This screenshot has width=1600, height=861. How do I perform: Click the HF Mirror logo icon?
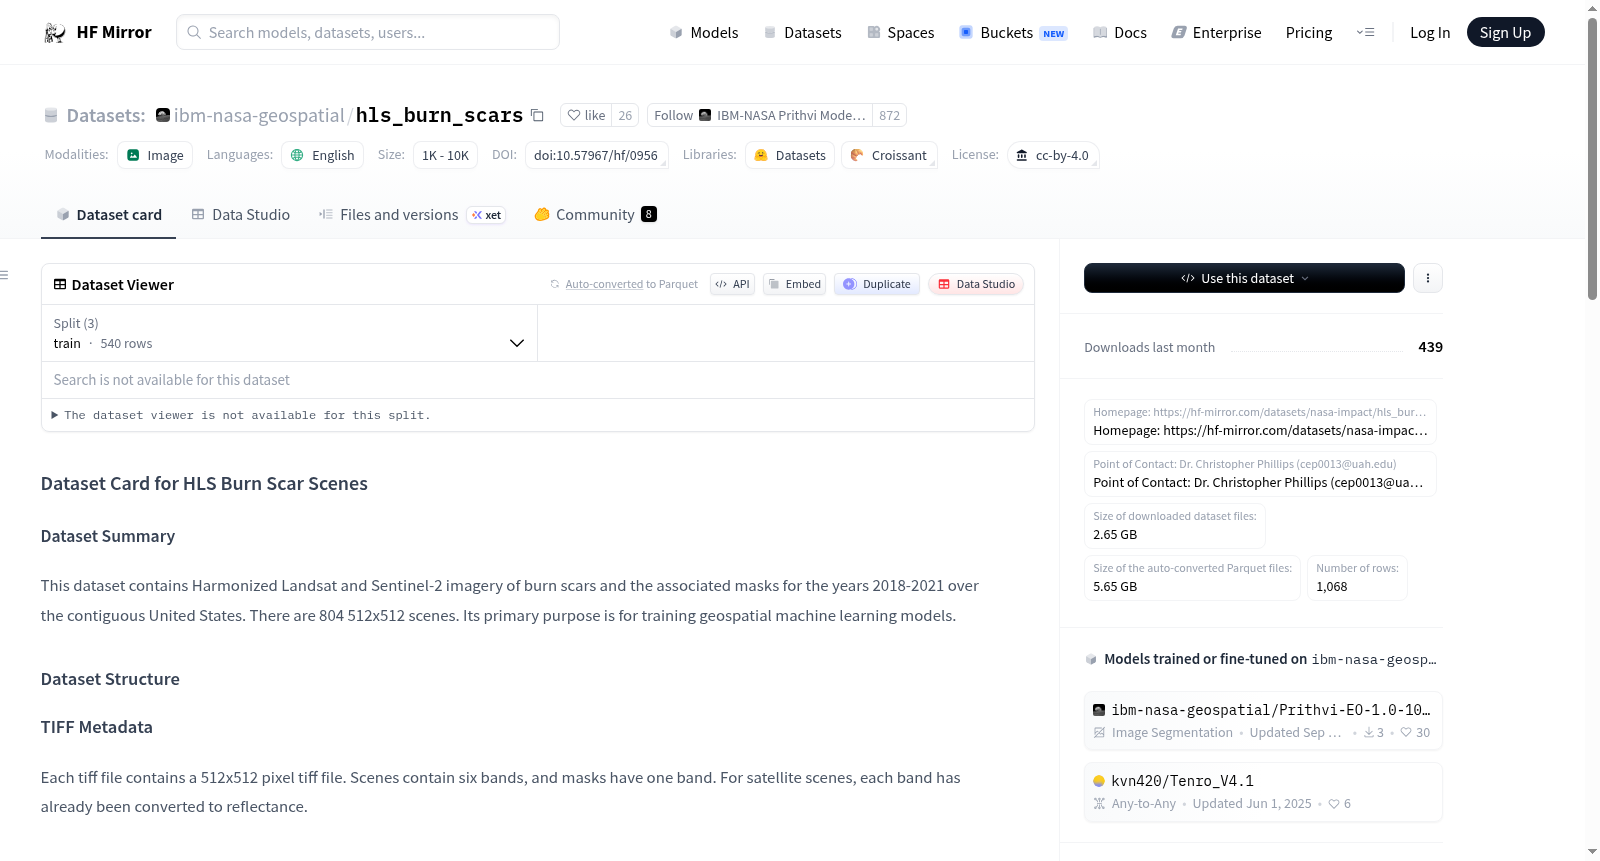coord(55,32)
